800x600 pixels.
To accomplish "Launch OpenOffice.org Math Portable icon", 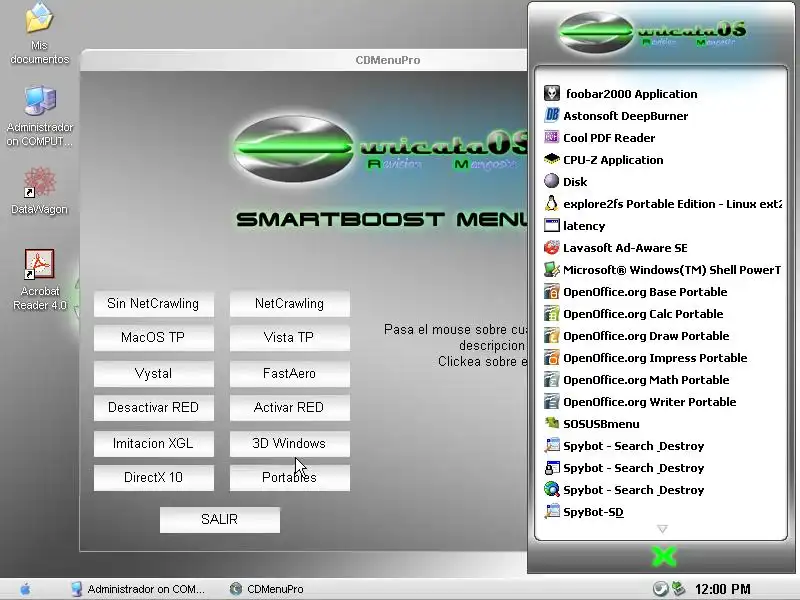I will (x=552, y=379).
